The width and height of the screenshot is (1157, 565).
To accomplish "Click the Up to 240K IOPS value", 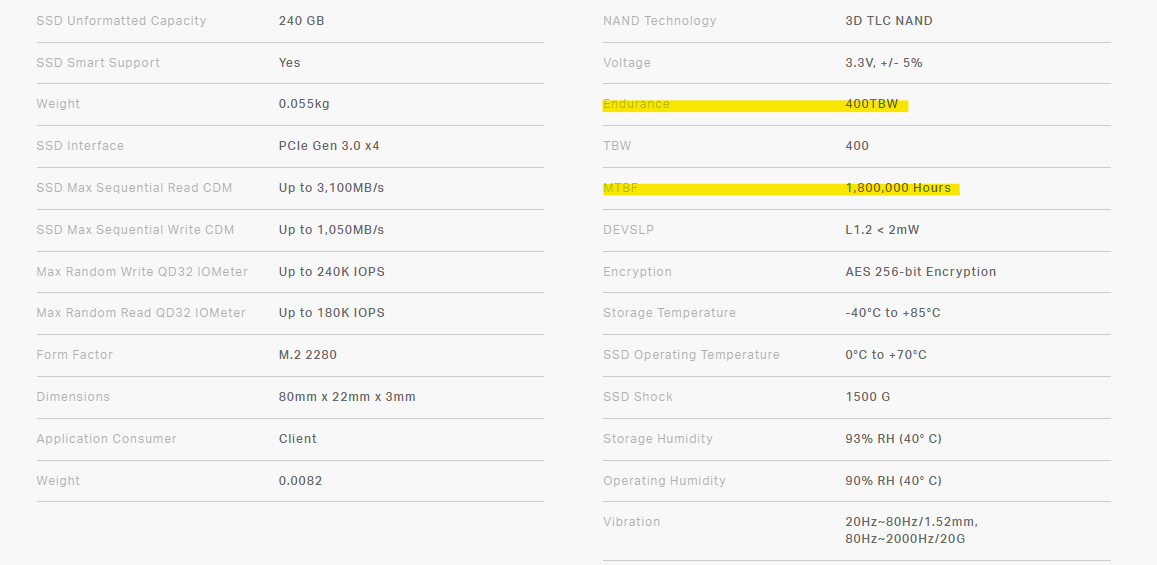I will click(331, 272).
